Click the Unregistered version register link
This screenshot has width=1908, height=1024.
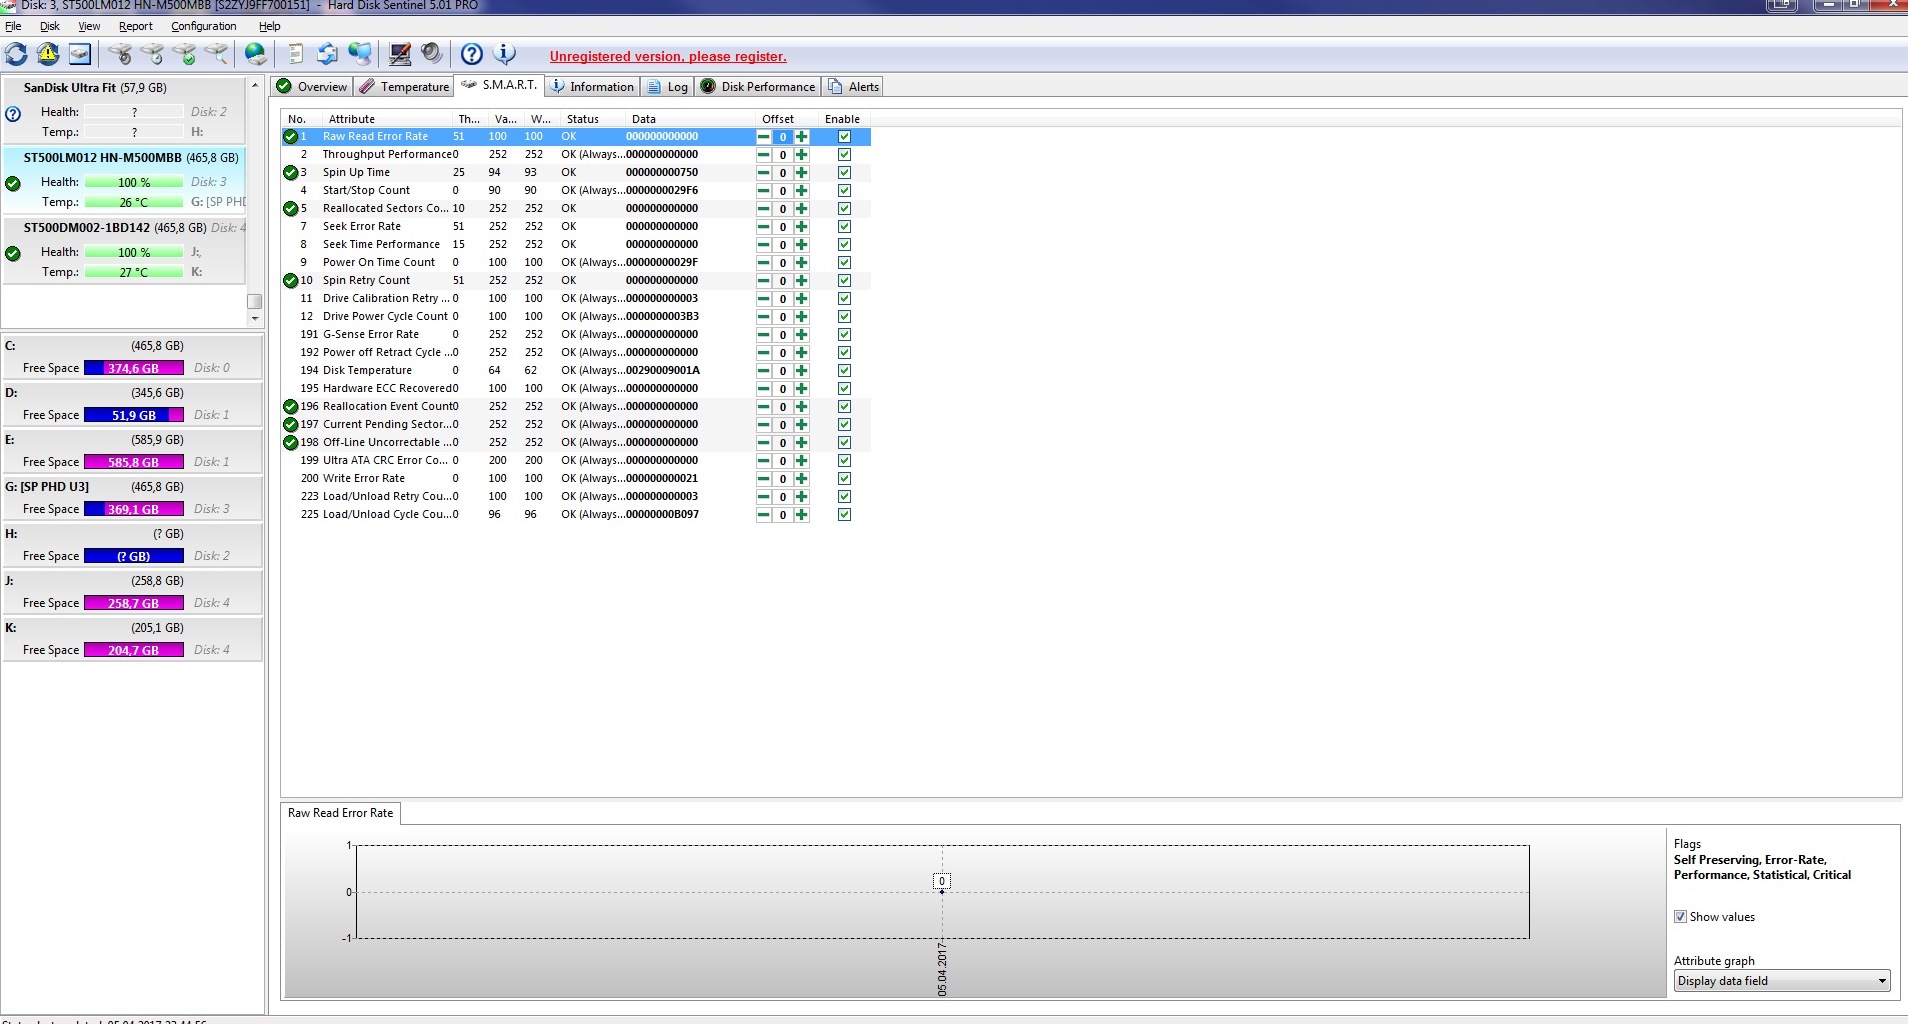point(668,57)
